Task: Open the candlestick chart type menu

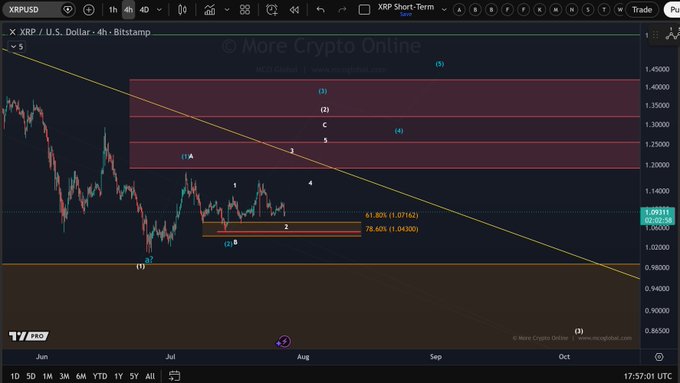Action: tap(183, 10)
